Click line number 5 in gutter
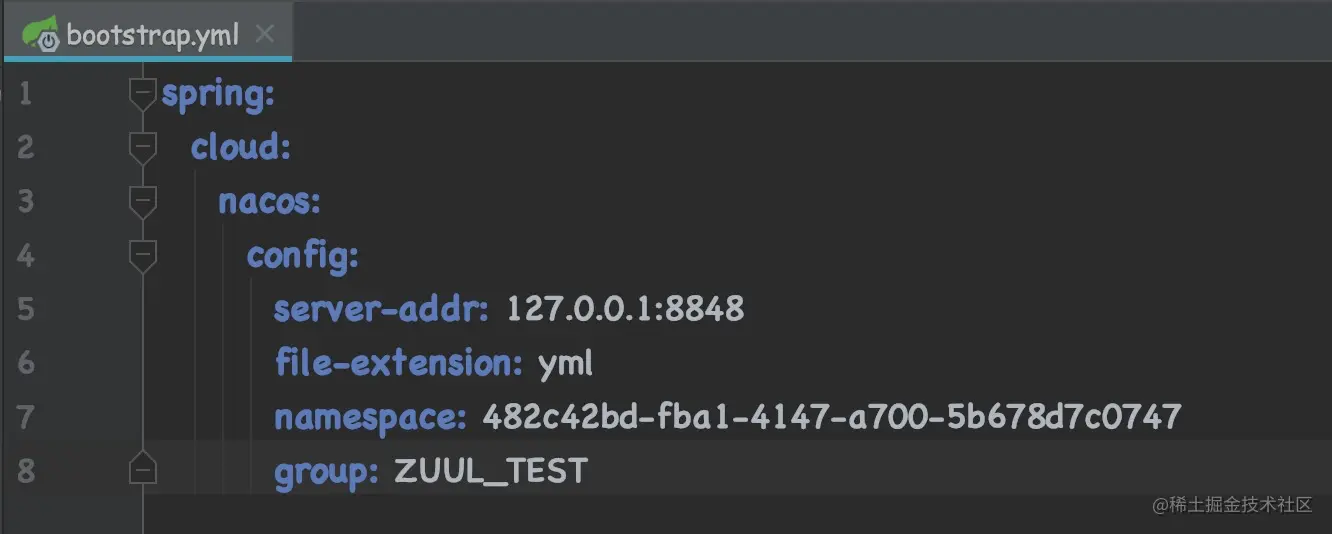This screenshot has height=534, width=1332. coord(25,309)
